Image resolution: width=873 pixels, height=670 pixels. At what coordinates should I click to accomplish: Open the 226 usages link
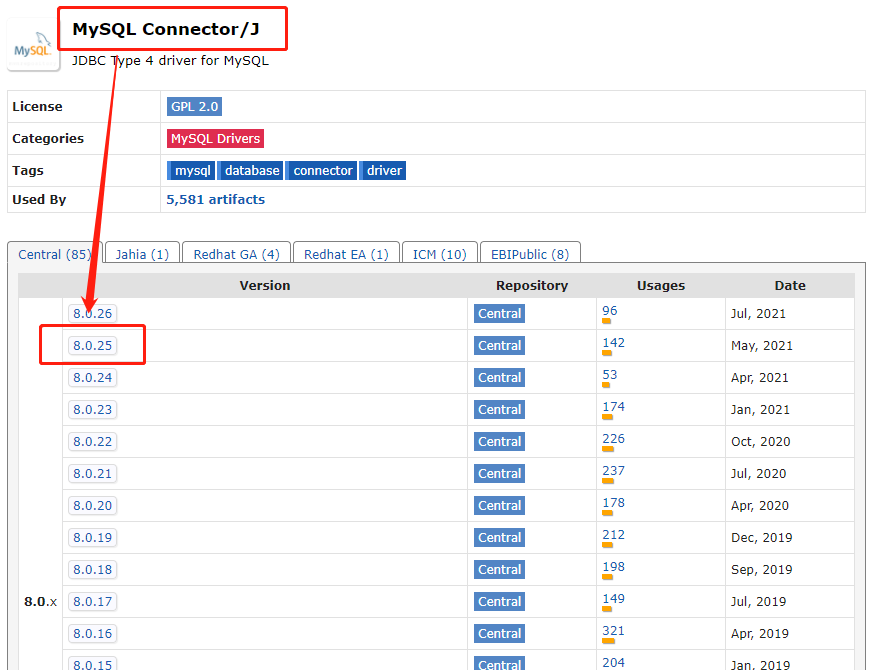point(614,439)
